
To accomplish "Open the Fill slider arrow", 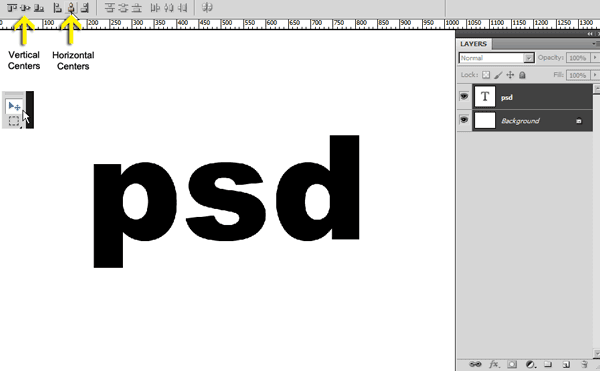I will tap(595, 75).
